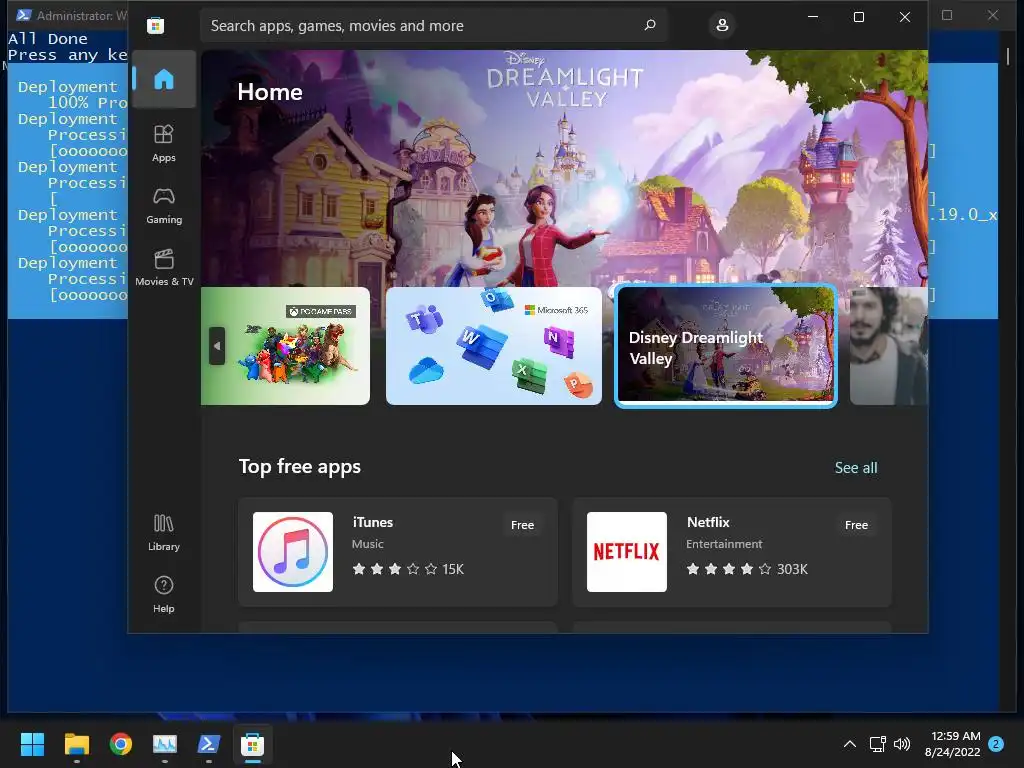
Task: Show hidden system tray icons
Action: click(x=850, y=744)
